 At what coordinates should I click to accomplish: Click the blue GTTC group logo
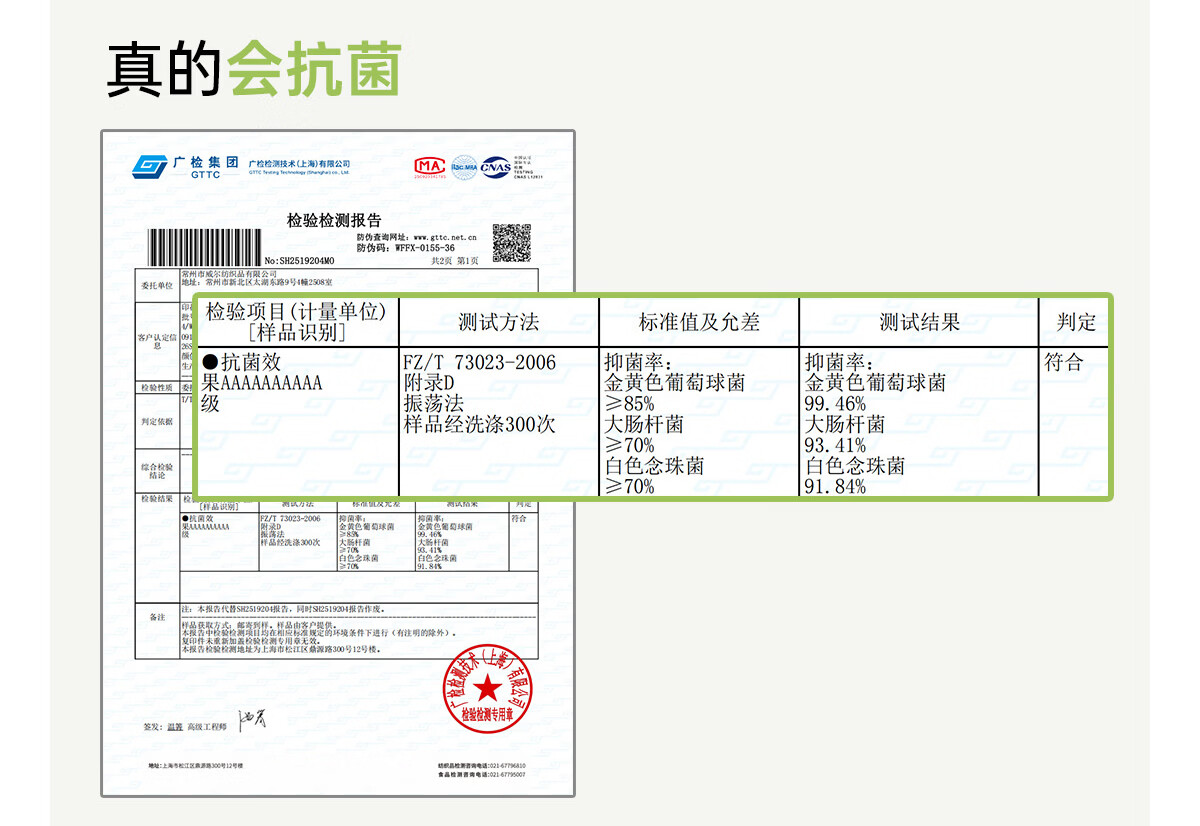coord(151,166)
